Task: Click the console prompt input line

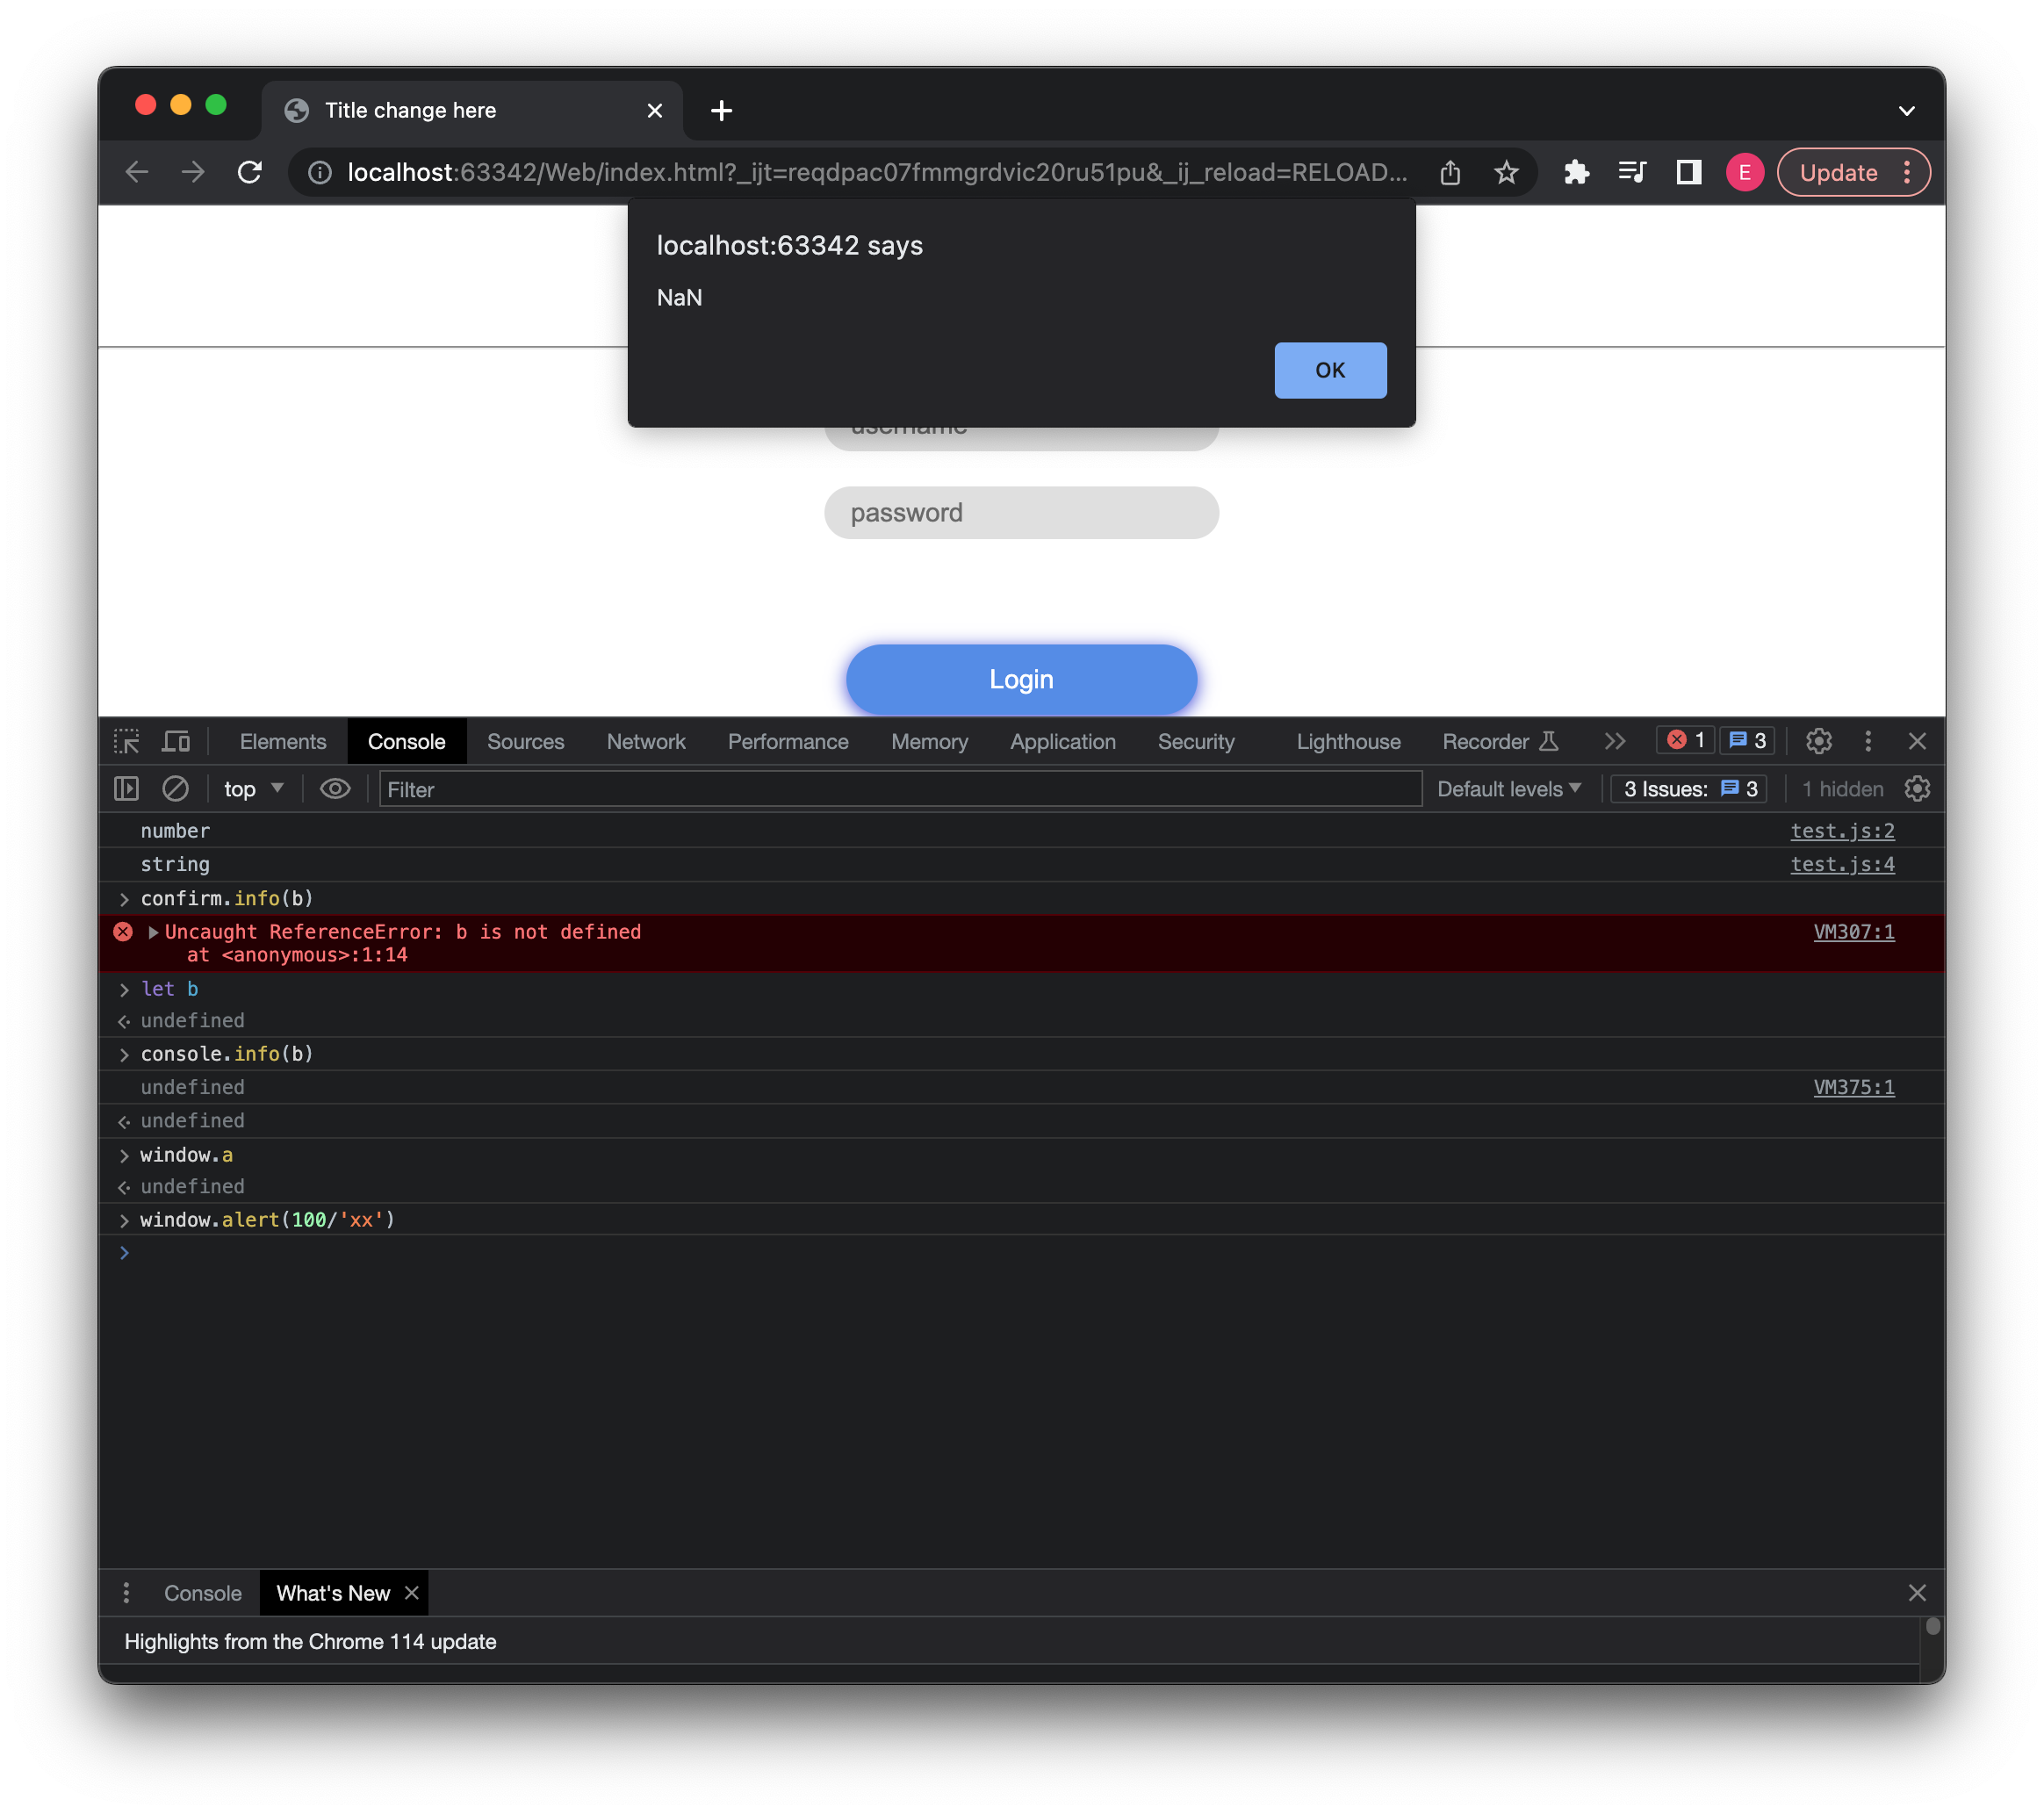Action: click(x=1021, y=1253)
